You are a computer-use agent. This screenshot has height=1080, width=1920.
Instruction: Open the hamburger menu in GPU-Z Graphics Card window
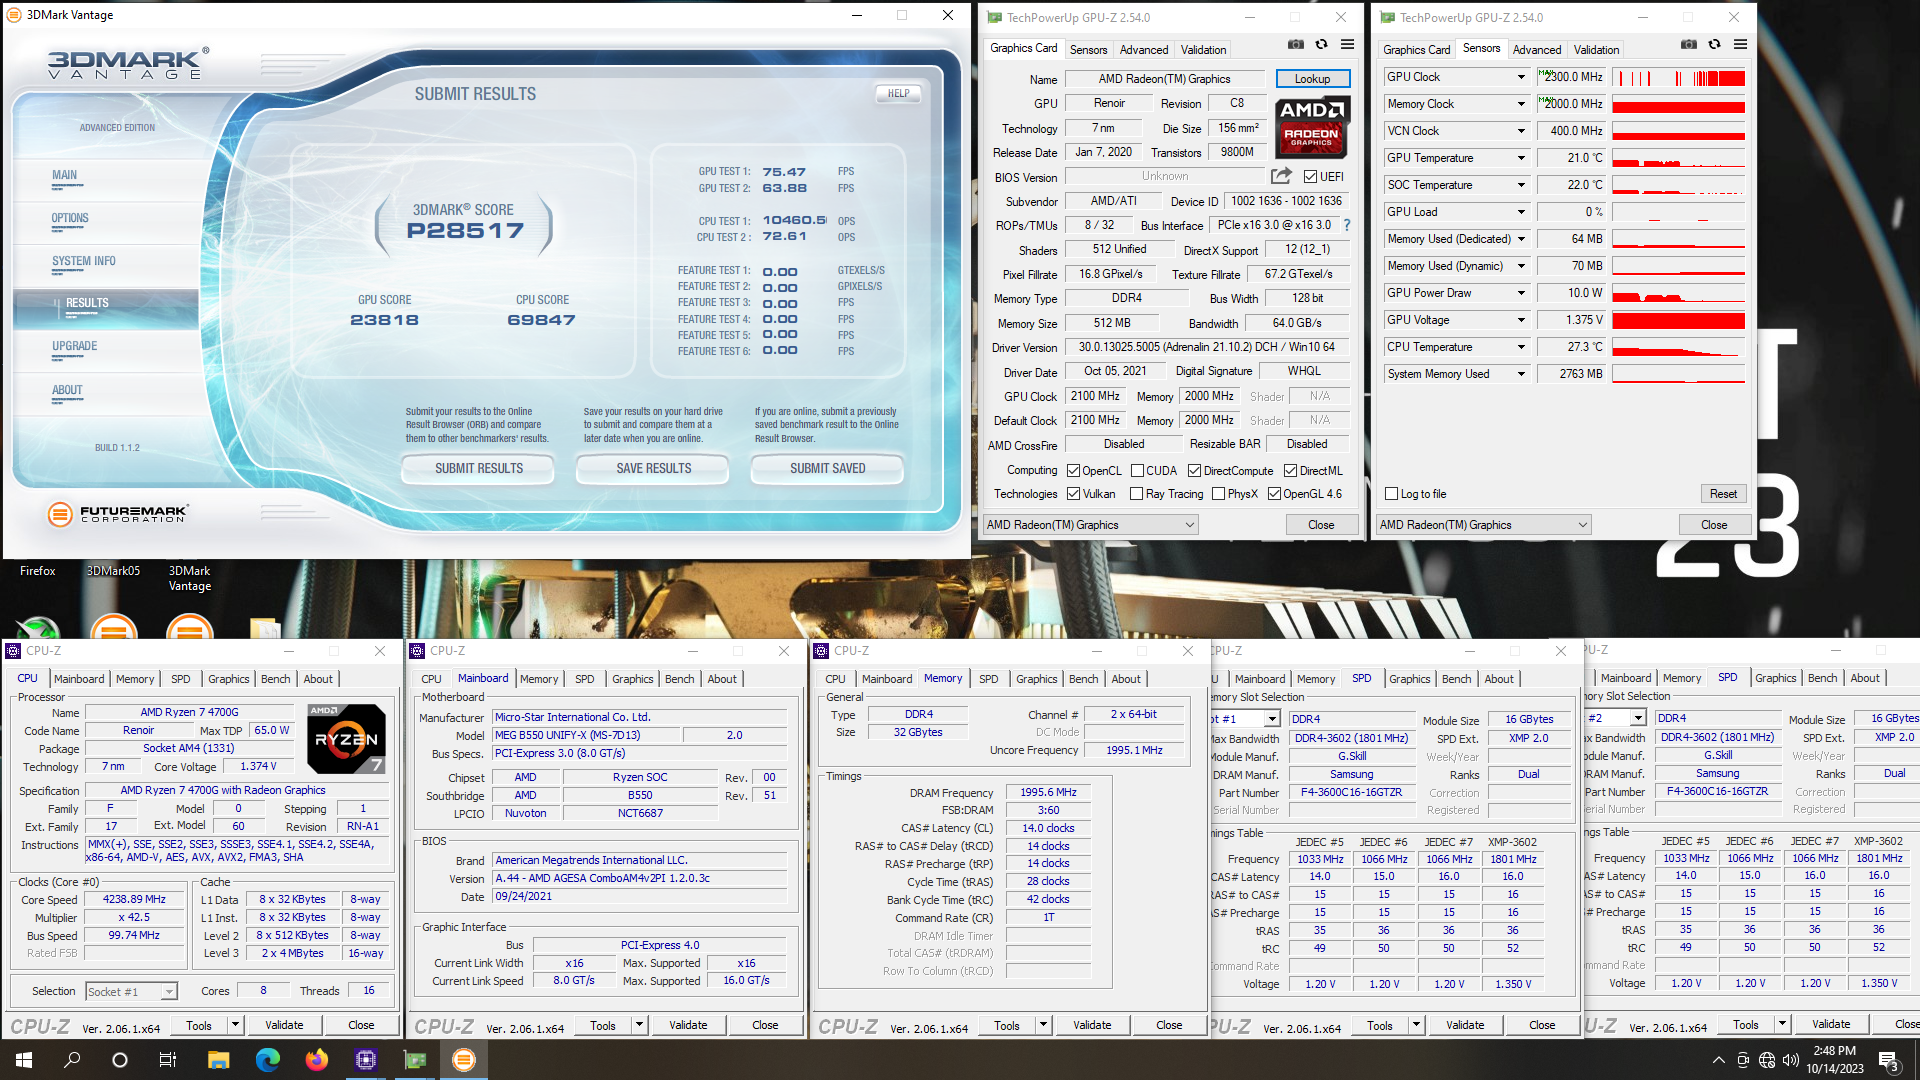click(1347, 45)
